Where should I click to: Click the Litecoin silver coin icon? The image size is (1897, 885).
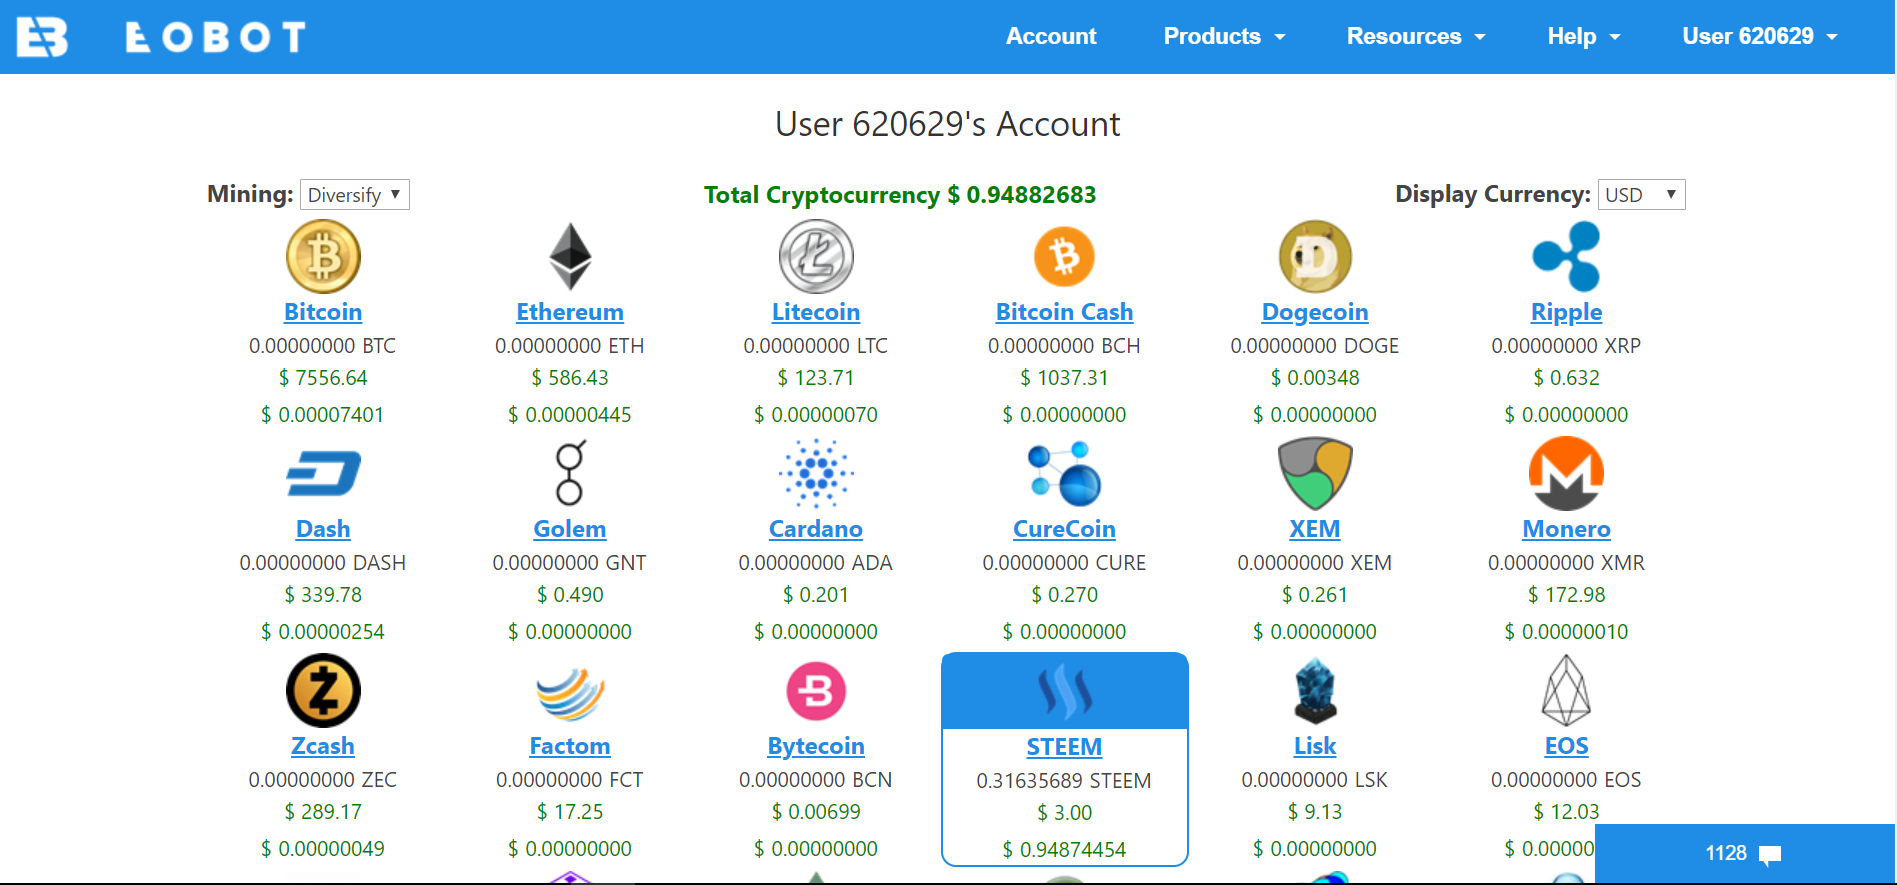point(816,256)
